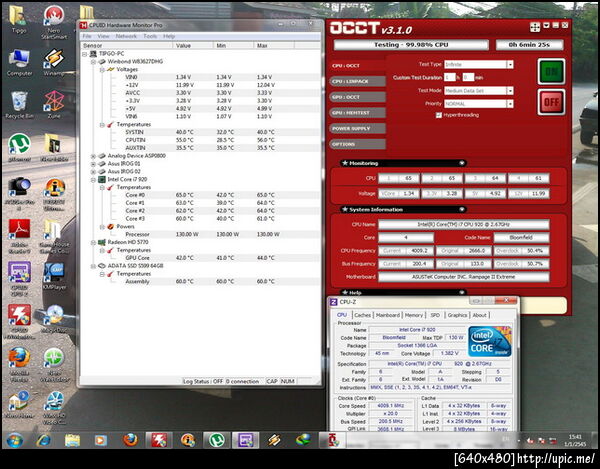Viewport: 600px width, 469px height.
Task: Select the GPU Core temperature row
Action: coord(201,258)
